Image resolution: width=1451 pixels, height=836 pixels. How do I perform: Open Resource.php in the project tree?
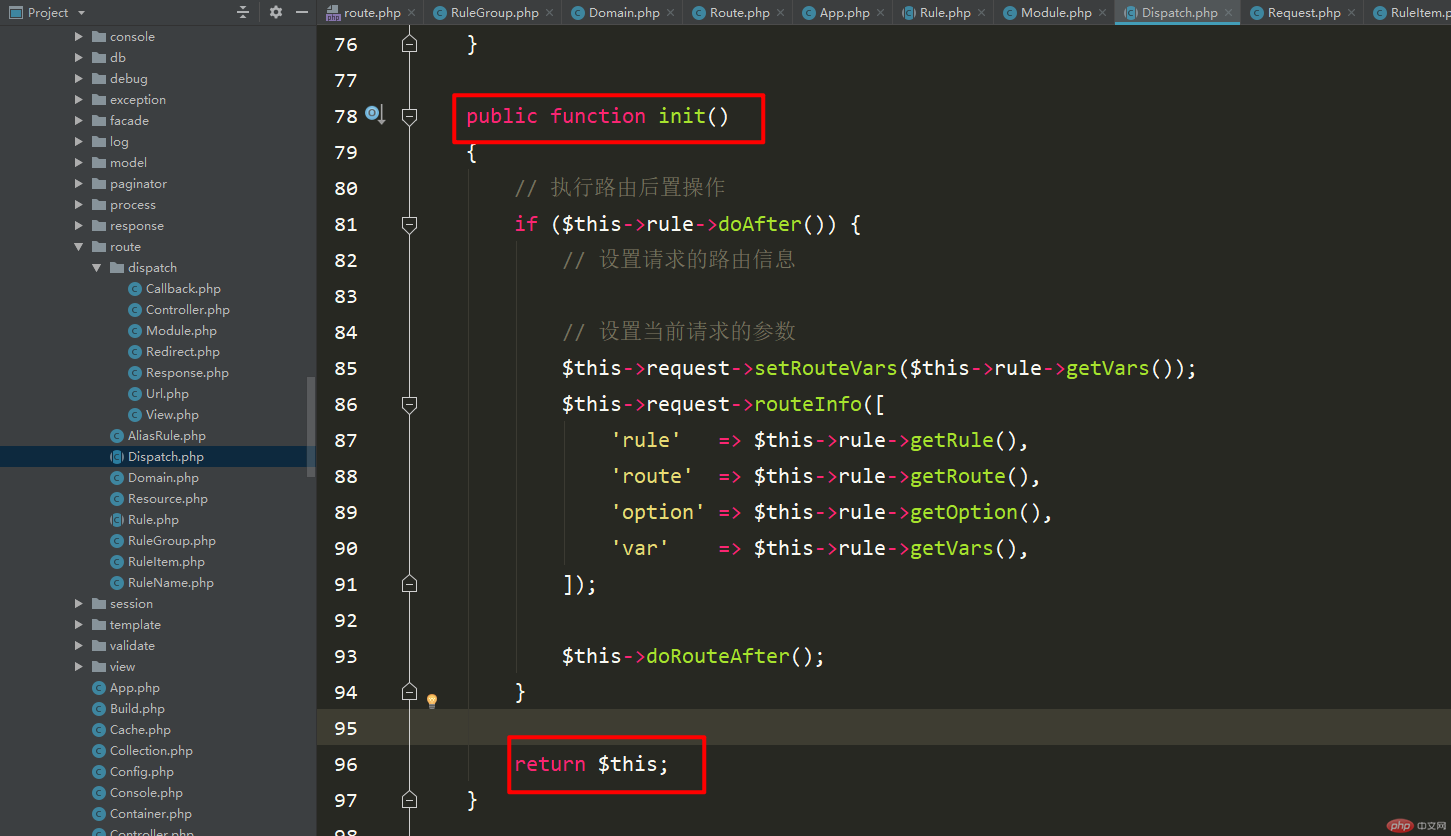click(x=159, y=498)
